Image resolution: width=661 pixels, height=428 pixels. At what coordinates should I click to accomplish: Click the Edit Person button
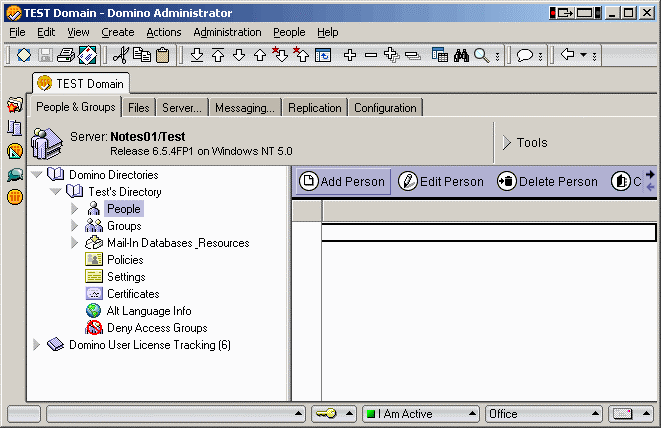tap(441, 182)
